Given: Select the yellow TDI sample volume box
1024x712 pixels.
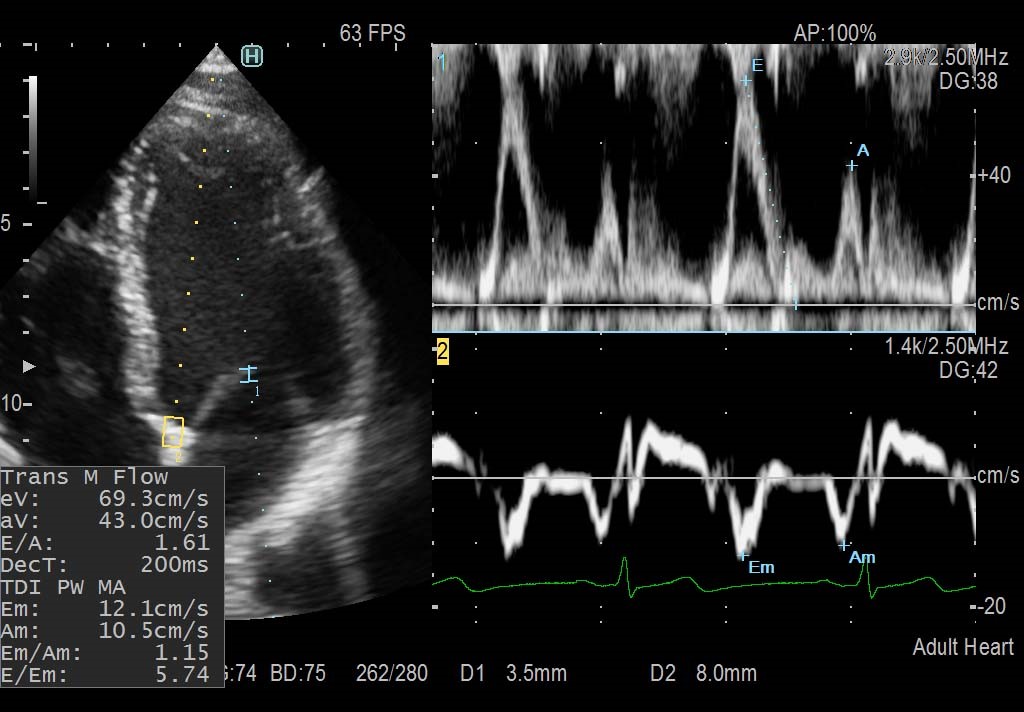Looking at the screenshot, I should pos(173,432).
